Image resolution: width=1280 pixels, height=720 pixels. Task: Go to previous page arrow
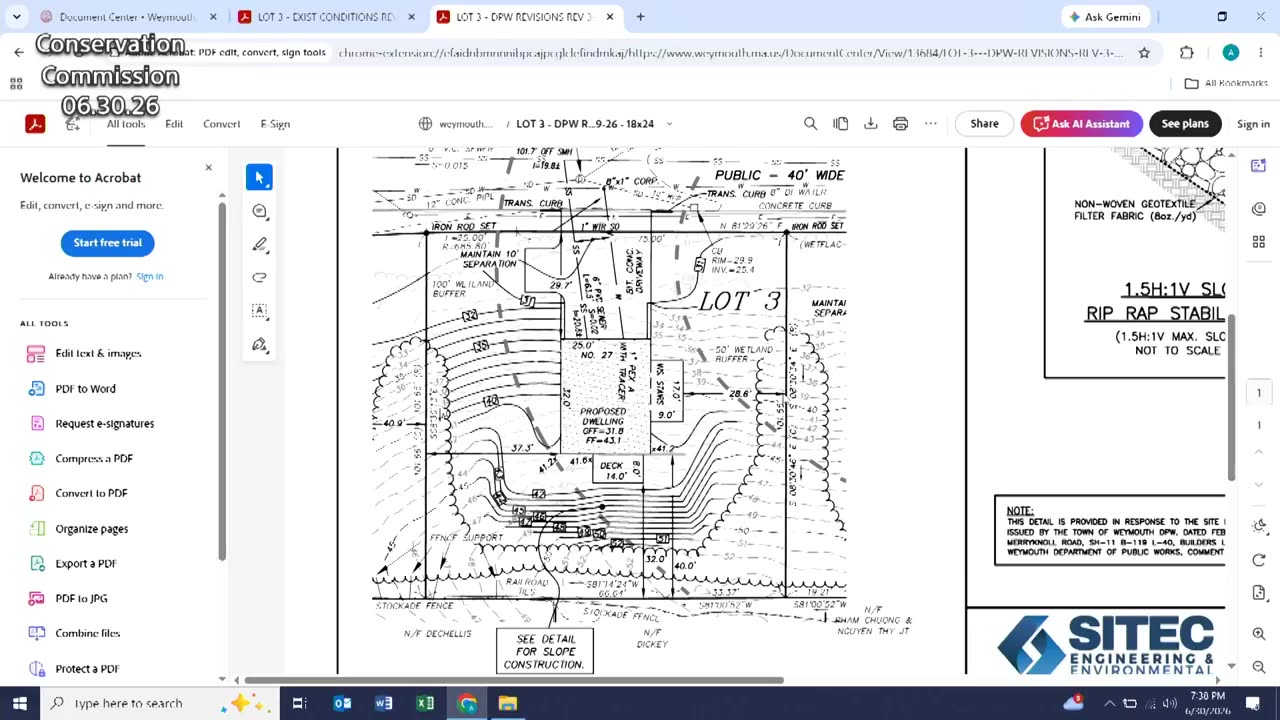click(1258, 451)
